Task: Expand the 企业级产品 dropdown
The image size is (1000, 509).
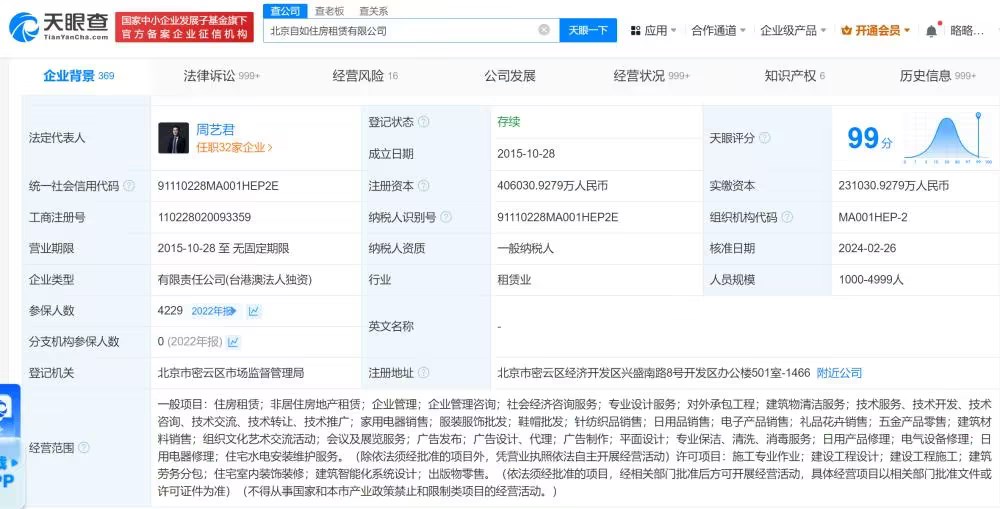Action: click(794, 31)
